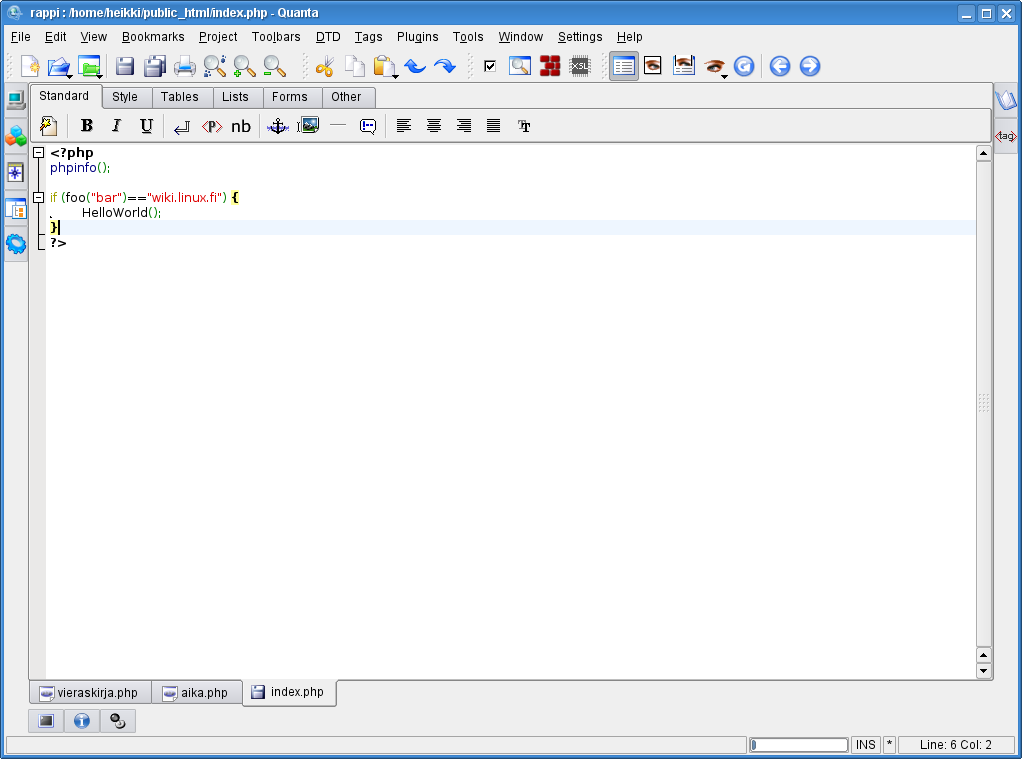Click the scissors Cut icon
The height and width of the screenshot is (759, 1022).
pyautogui.click(x=324, y=67)
